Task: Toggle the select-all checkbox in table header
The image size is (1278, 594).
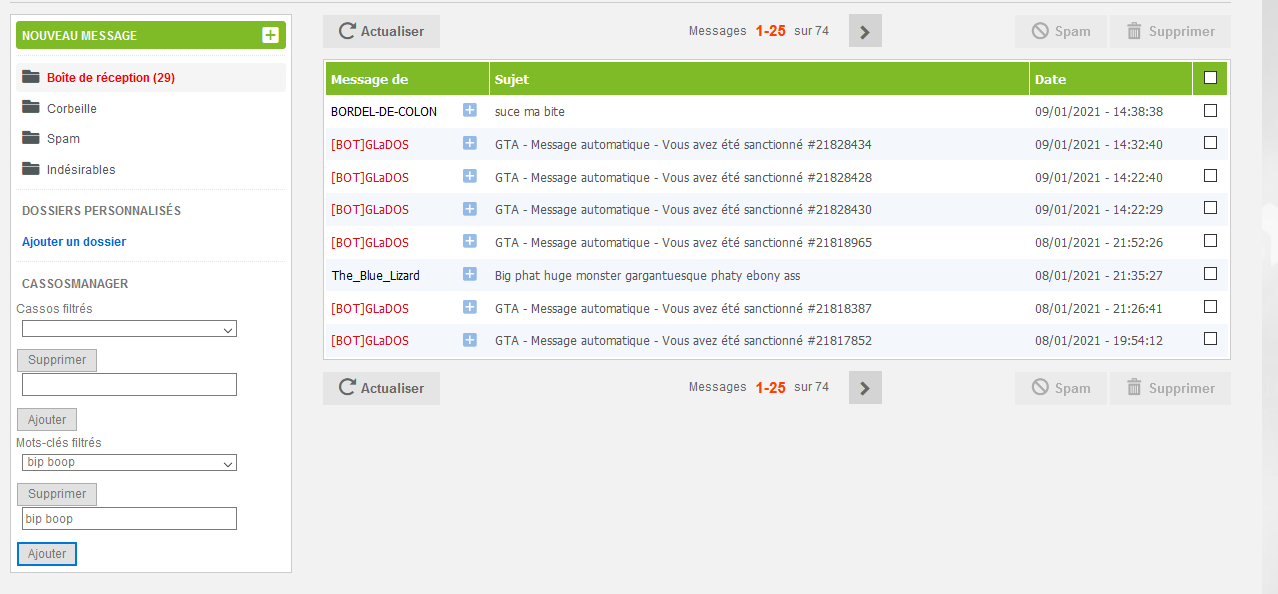Action: [1210, 78]
